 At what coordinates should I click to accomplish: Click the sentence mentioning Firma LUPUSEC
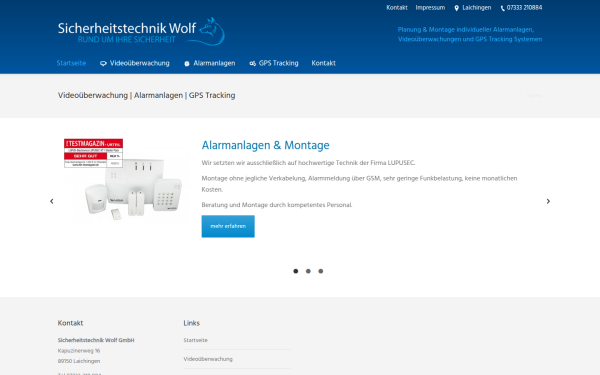[308, 163]
